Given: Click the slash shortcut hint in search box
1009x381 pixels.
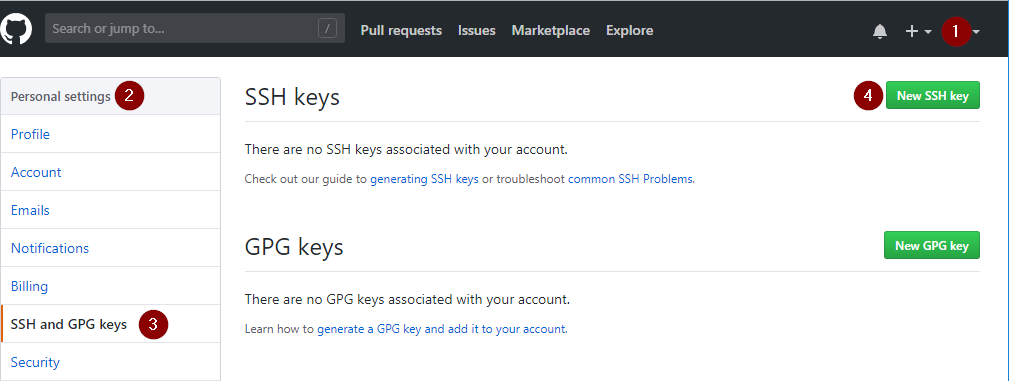Looking at the screenshot, I should 328,29.
